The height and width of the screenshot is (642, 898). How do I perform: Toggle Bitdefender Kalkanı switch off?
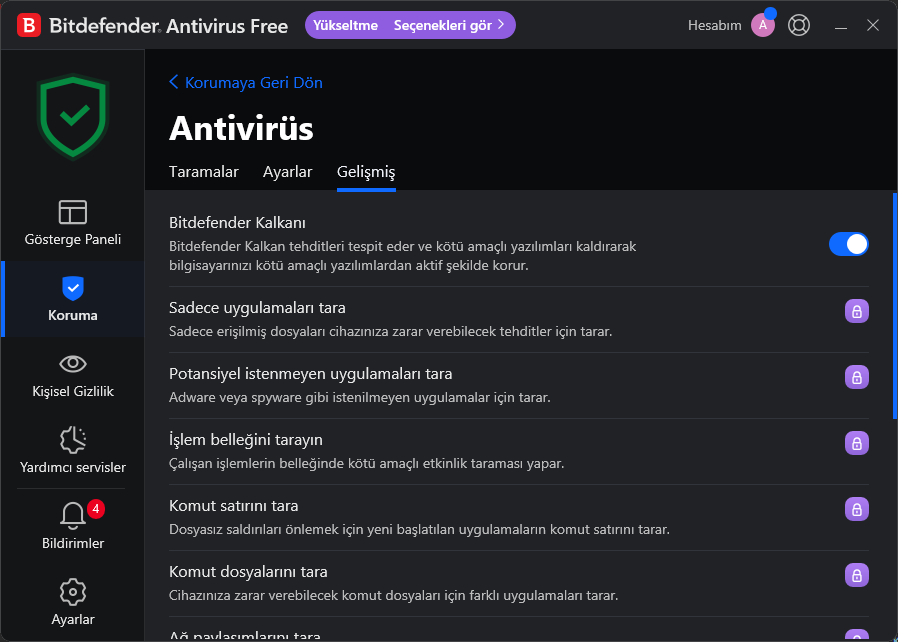coord(848,244)
